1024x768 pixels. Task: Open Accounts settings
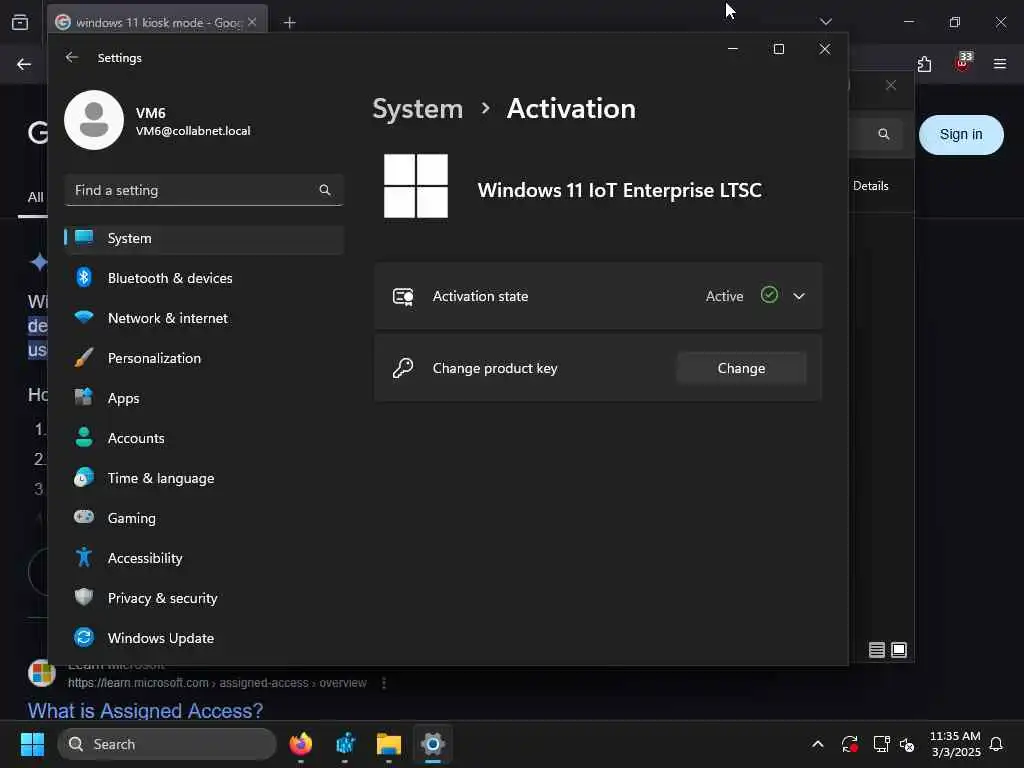coord(204,438)
